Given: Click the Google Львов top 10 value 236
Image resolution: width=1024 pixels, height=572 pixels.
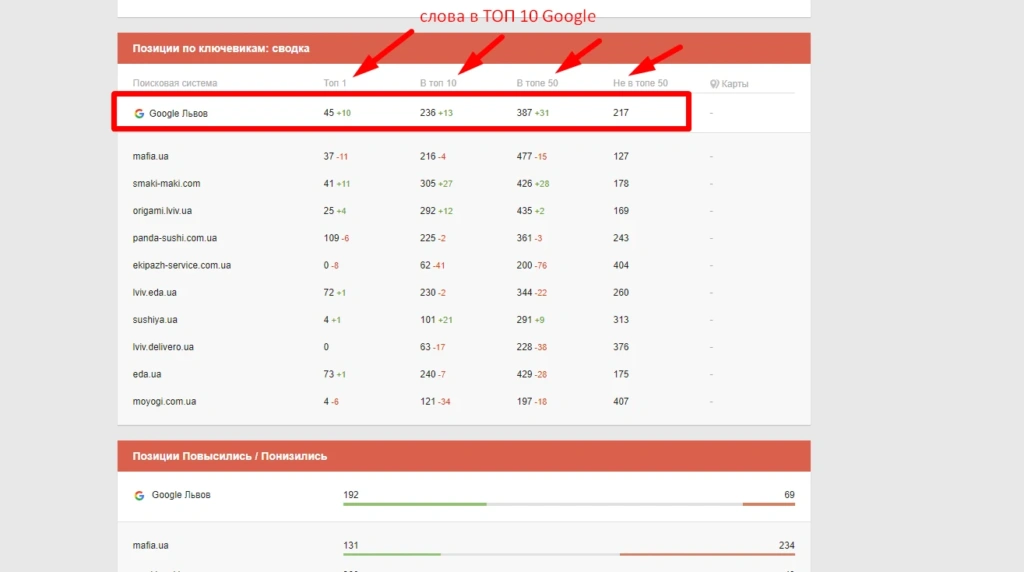Looking at the screenshot, I should point(428,113).
